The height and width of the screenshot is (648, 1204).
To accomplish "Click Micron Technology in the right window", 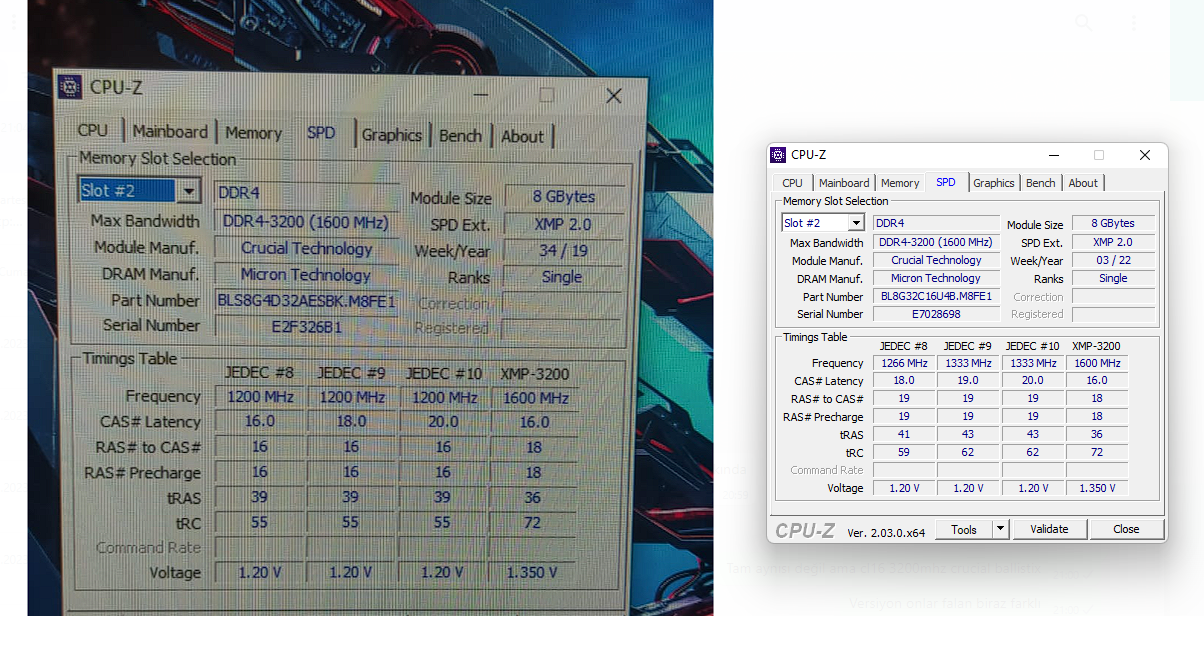I will 936,278.
